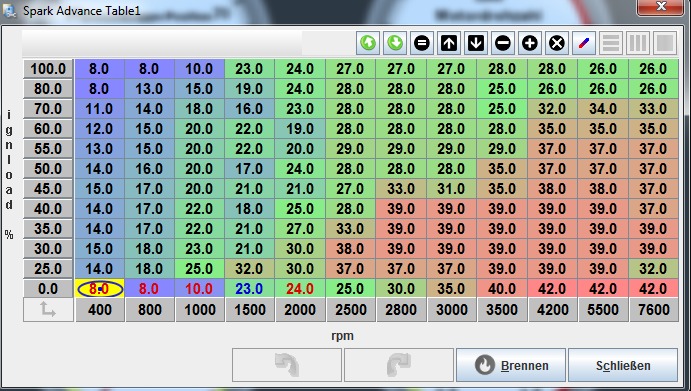The image size is (691, 391).
Task: Select the 16.0 cell at 70.0 load, 1500 rpm
Action: tap(249, 108)
